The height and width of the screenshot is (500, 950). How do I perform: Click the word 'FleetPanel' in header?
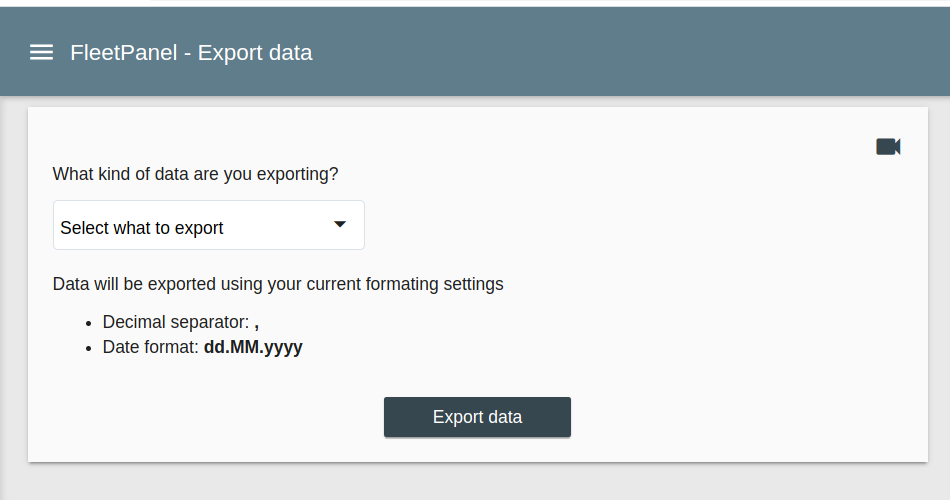coord(123,52)
